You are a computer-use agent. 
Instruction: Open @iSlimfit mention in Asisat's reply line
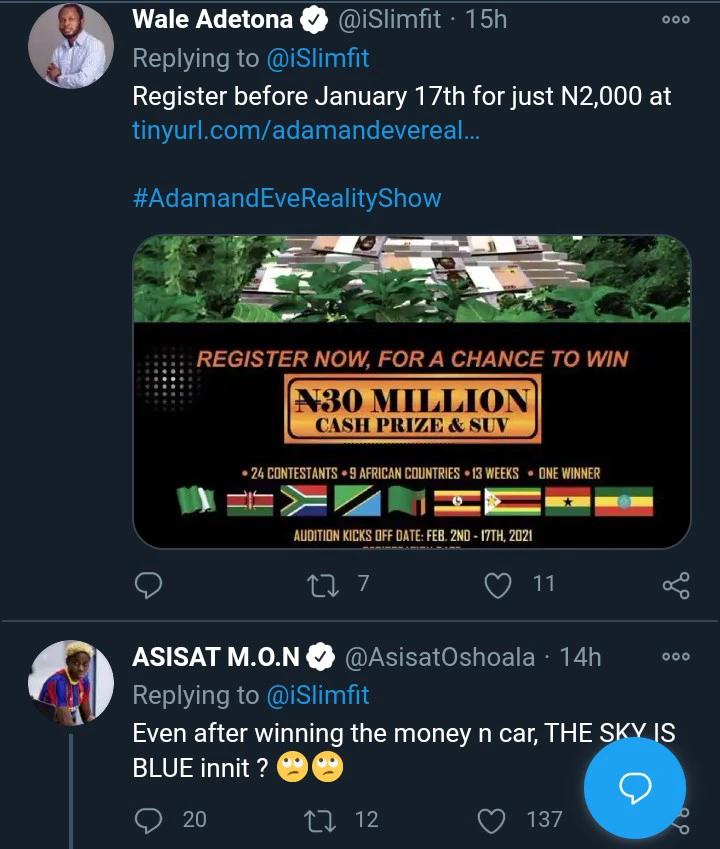click(x=316, y=694)
